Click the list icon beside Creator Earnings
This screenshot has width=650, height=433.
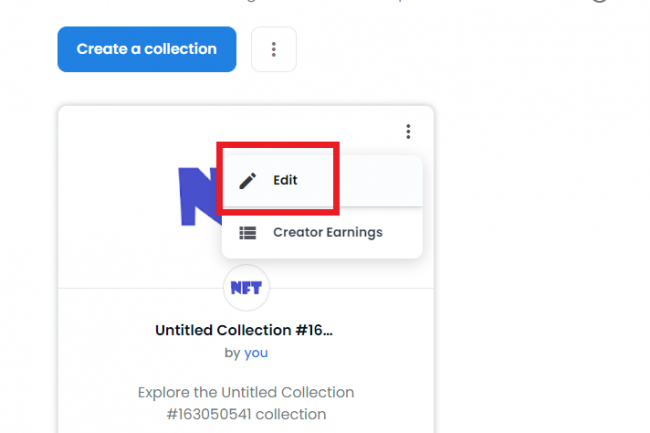click(248, 232)
